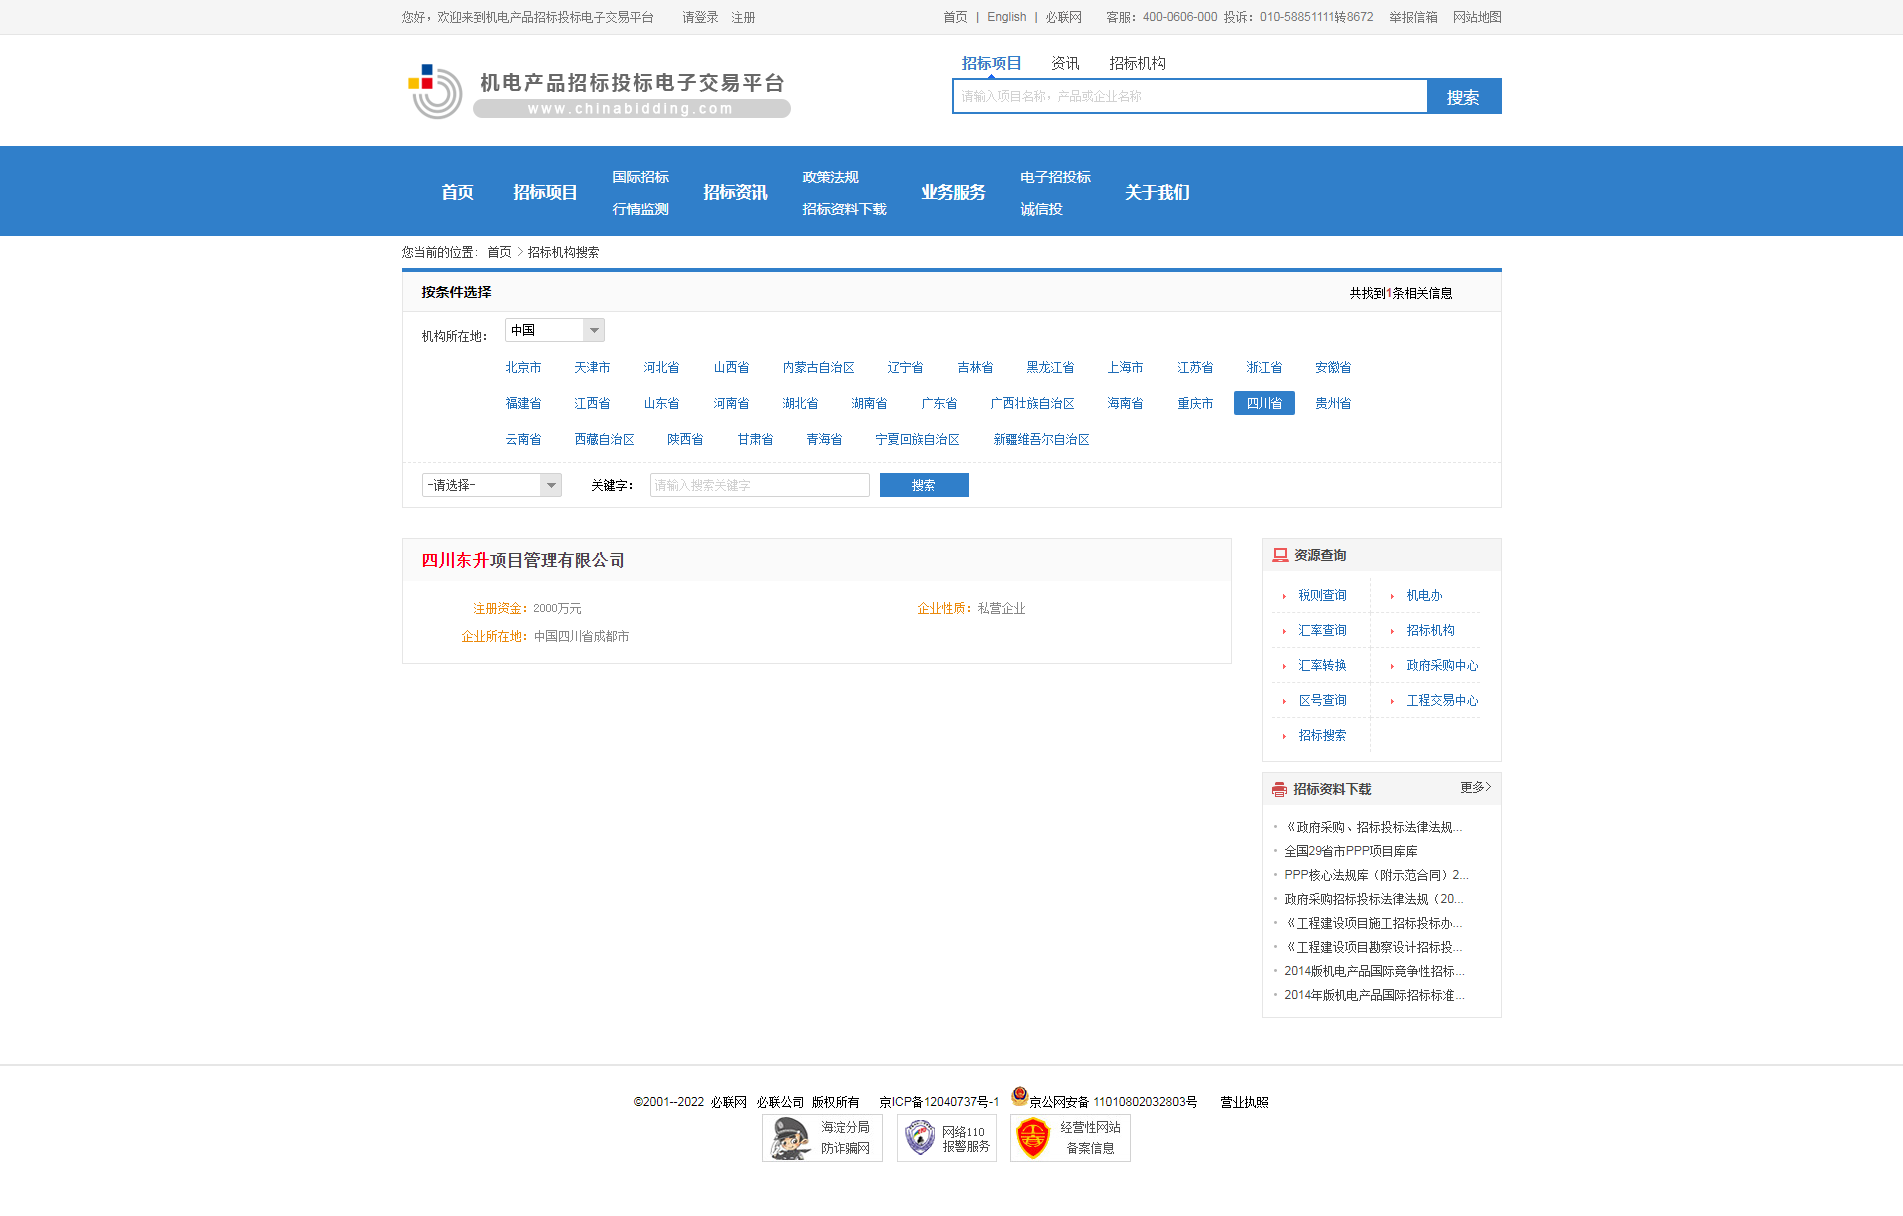This screenshot has width=1903, height=1216.
Task: Click the keyword 搜索 button
Action: 923,485
